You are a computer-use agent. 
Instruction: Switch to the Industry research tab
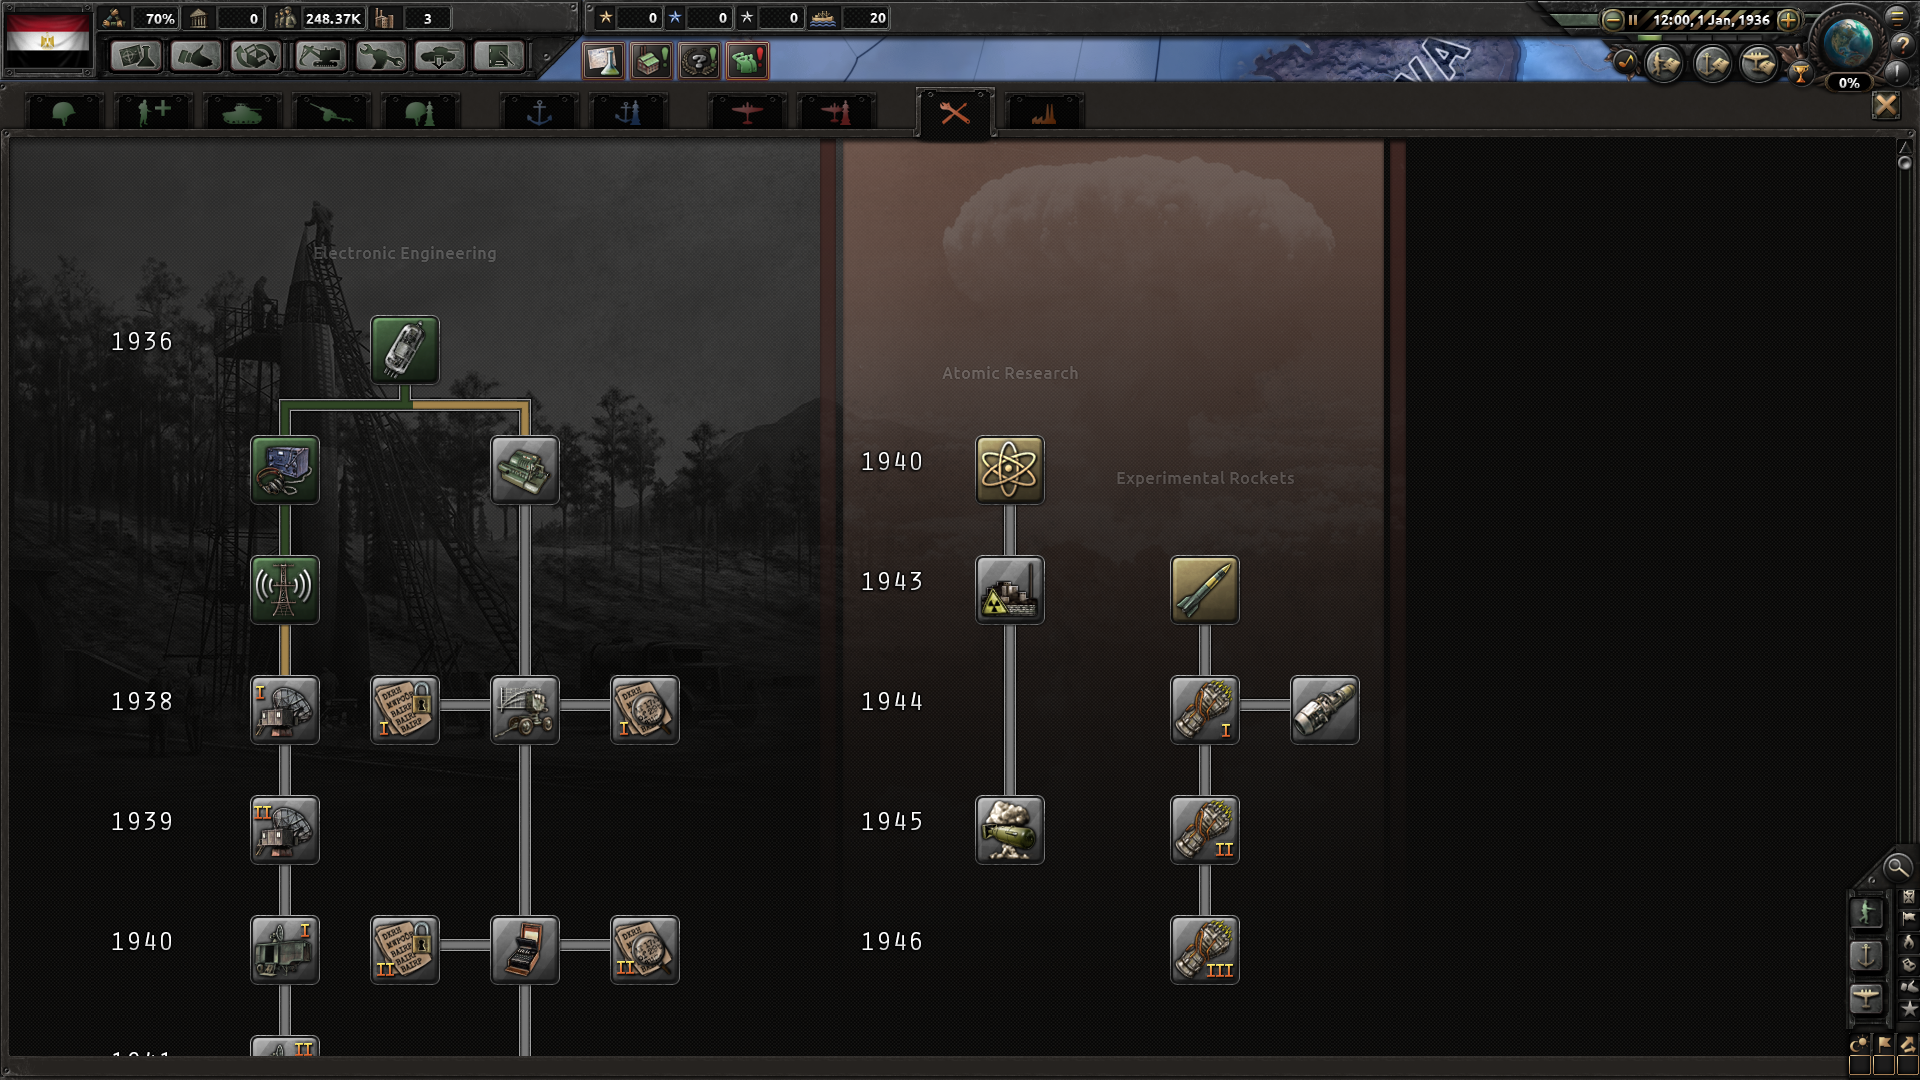point(1043,113)
